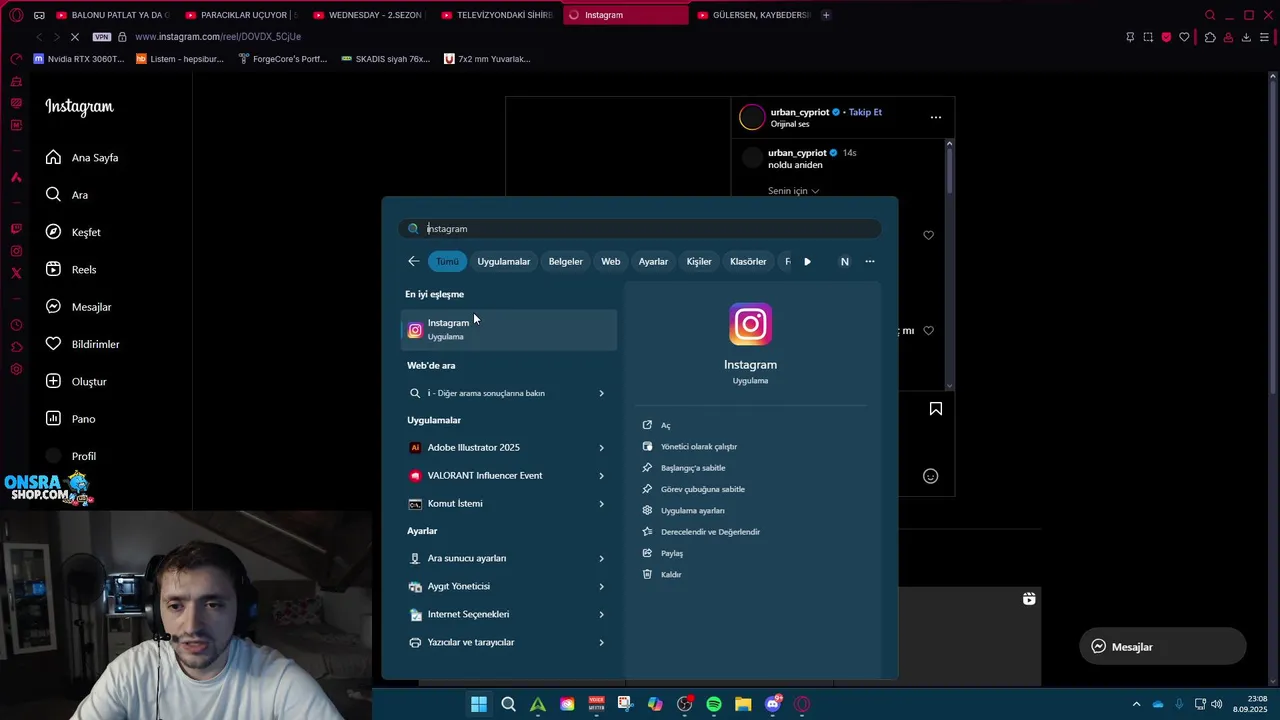This screenshot has width=1280, height=720.
Task: Open Discord from taskbar
Action: click(x=773, y=704)
